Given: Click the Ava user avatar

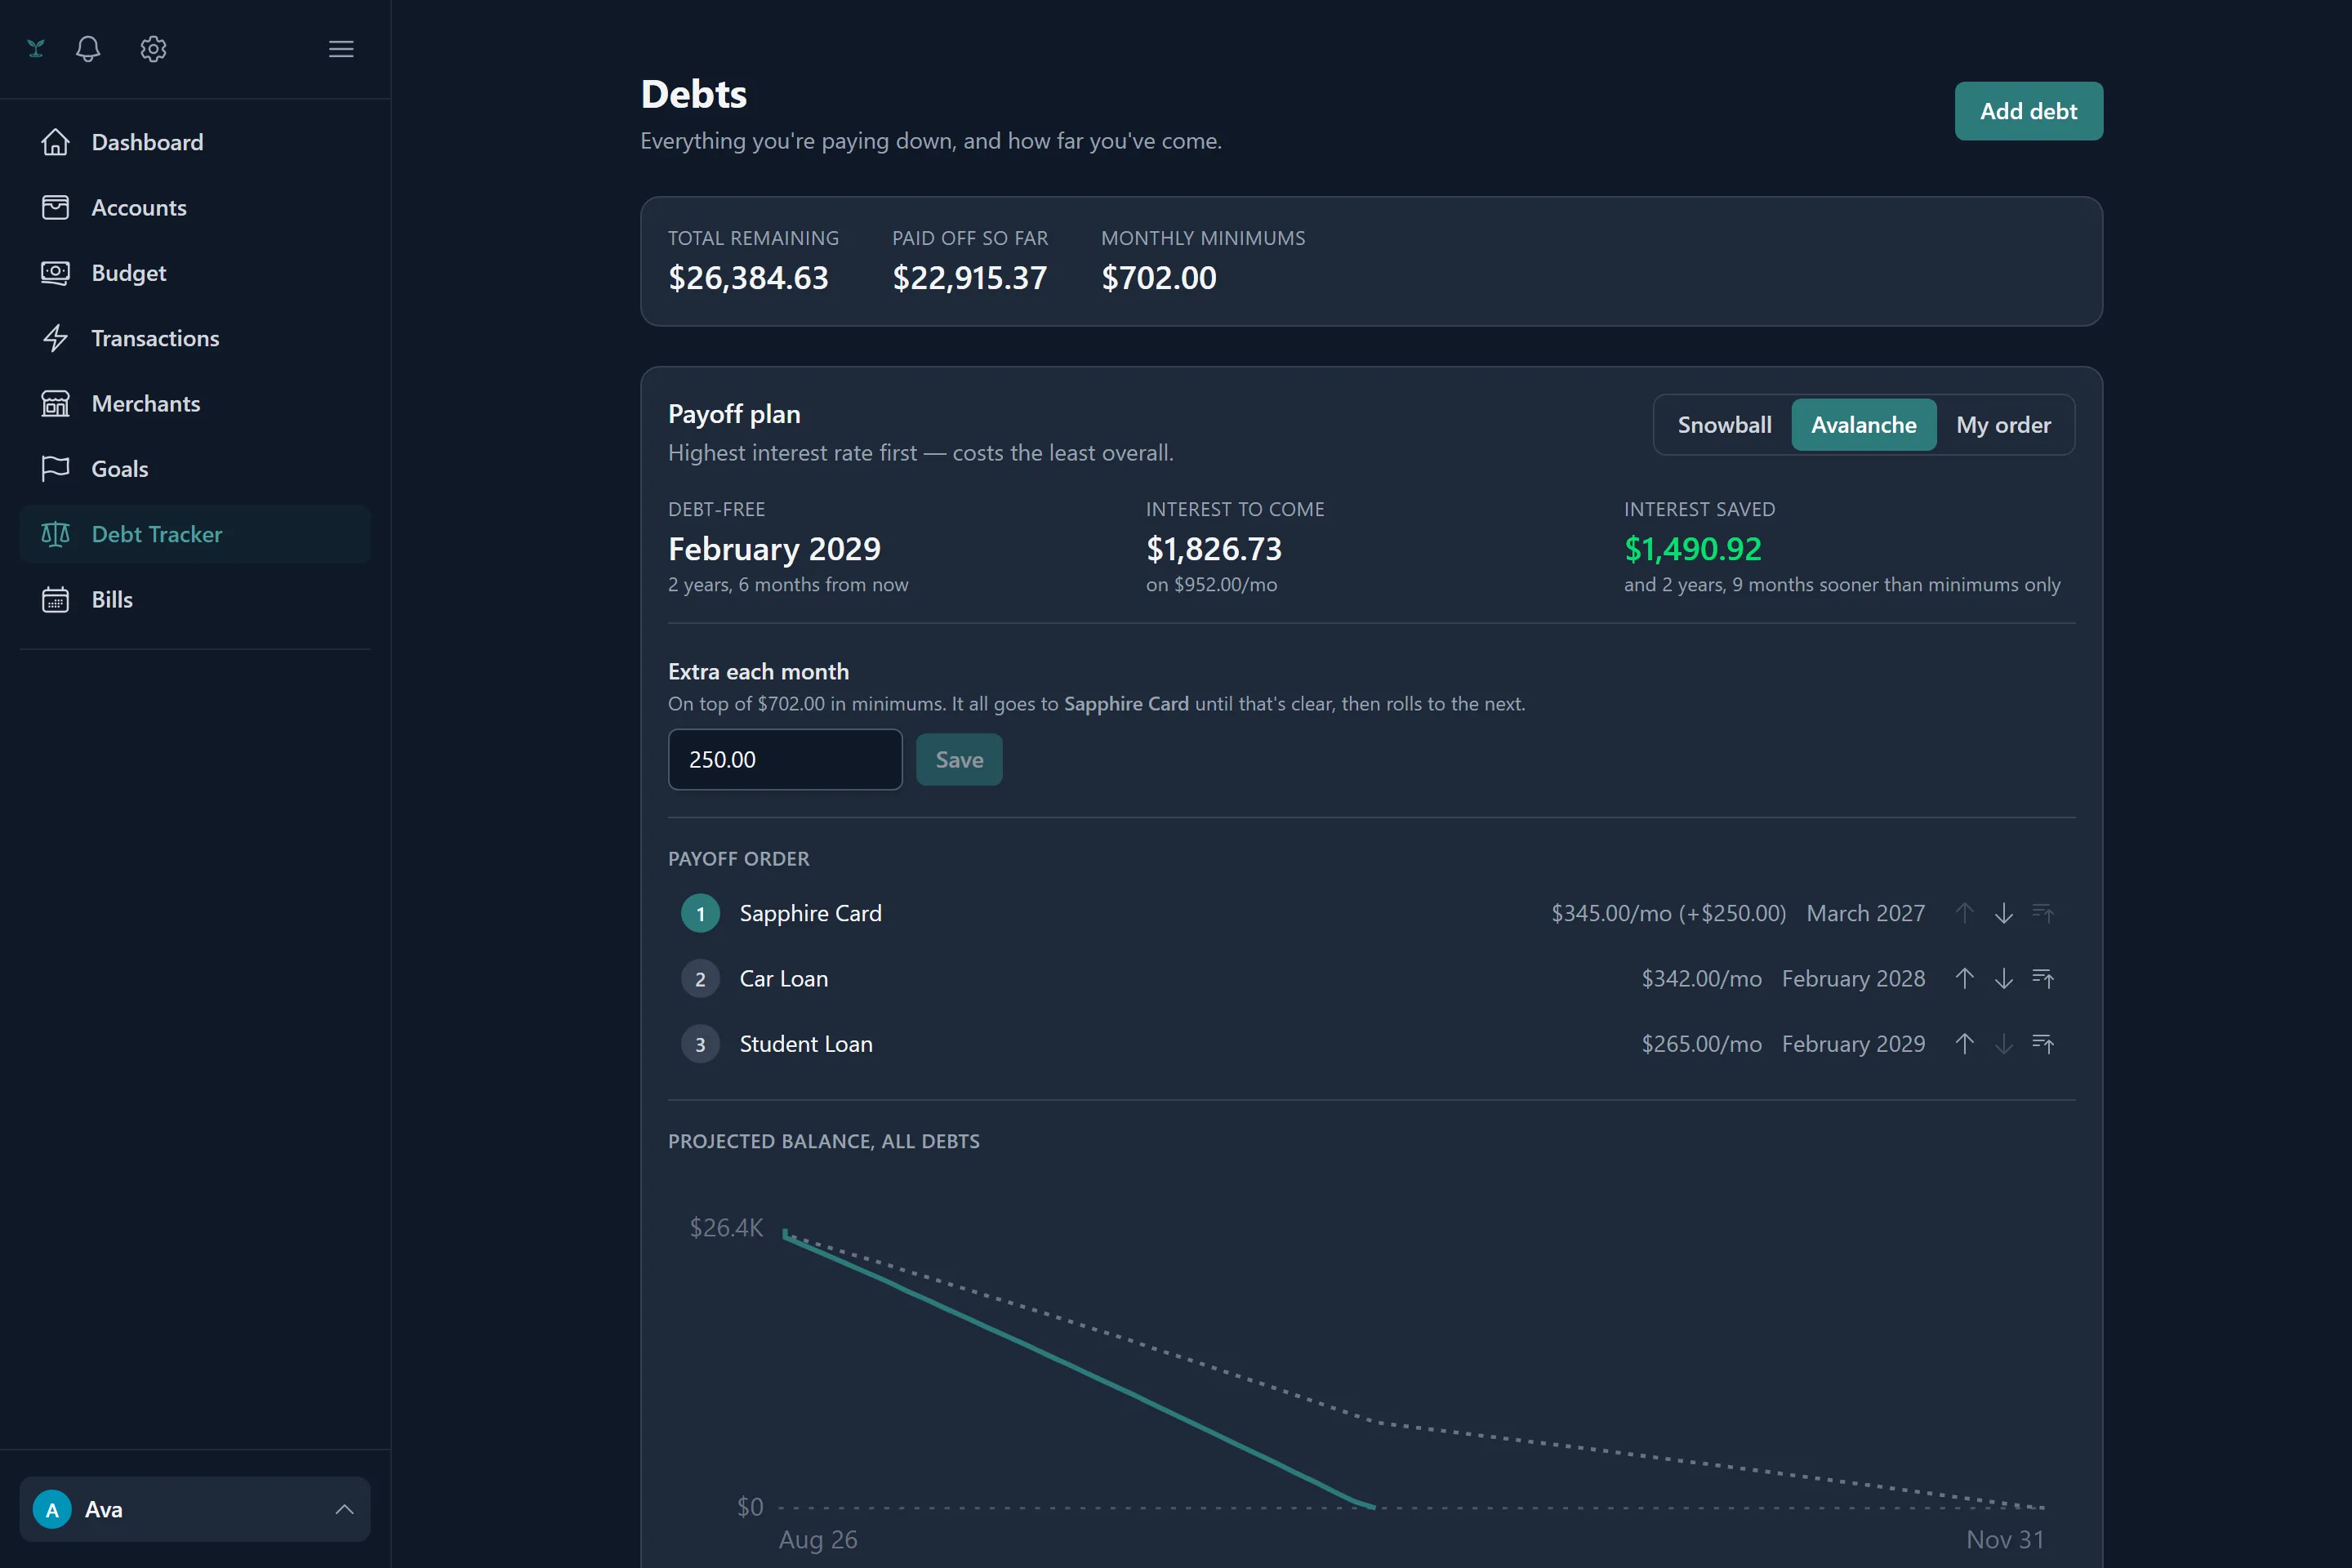Looking at the screenshot, I should [52, 1509].
